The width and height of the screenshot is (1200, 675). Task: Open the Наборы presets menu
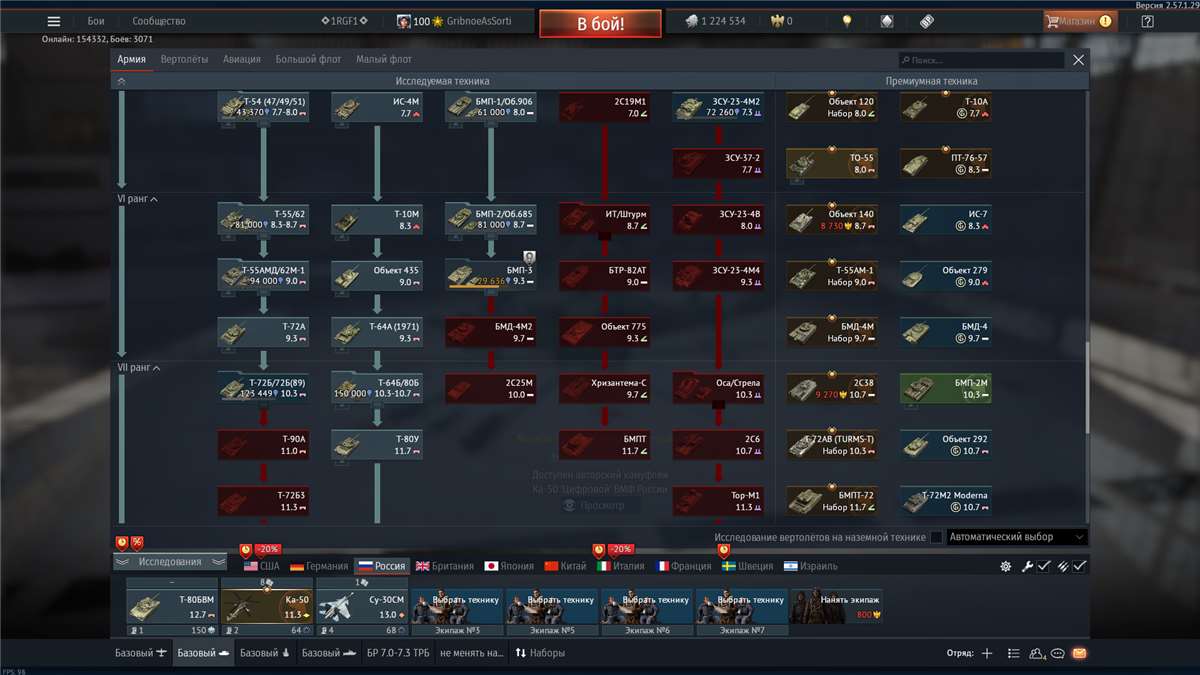coord(540,653)
